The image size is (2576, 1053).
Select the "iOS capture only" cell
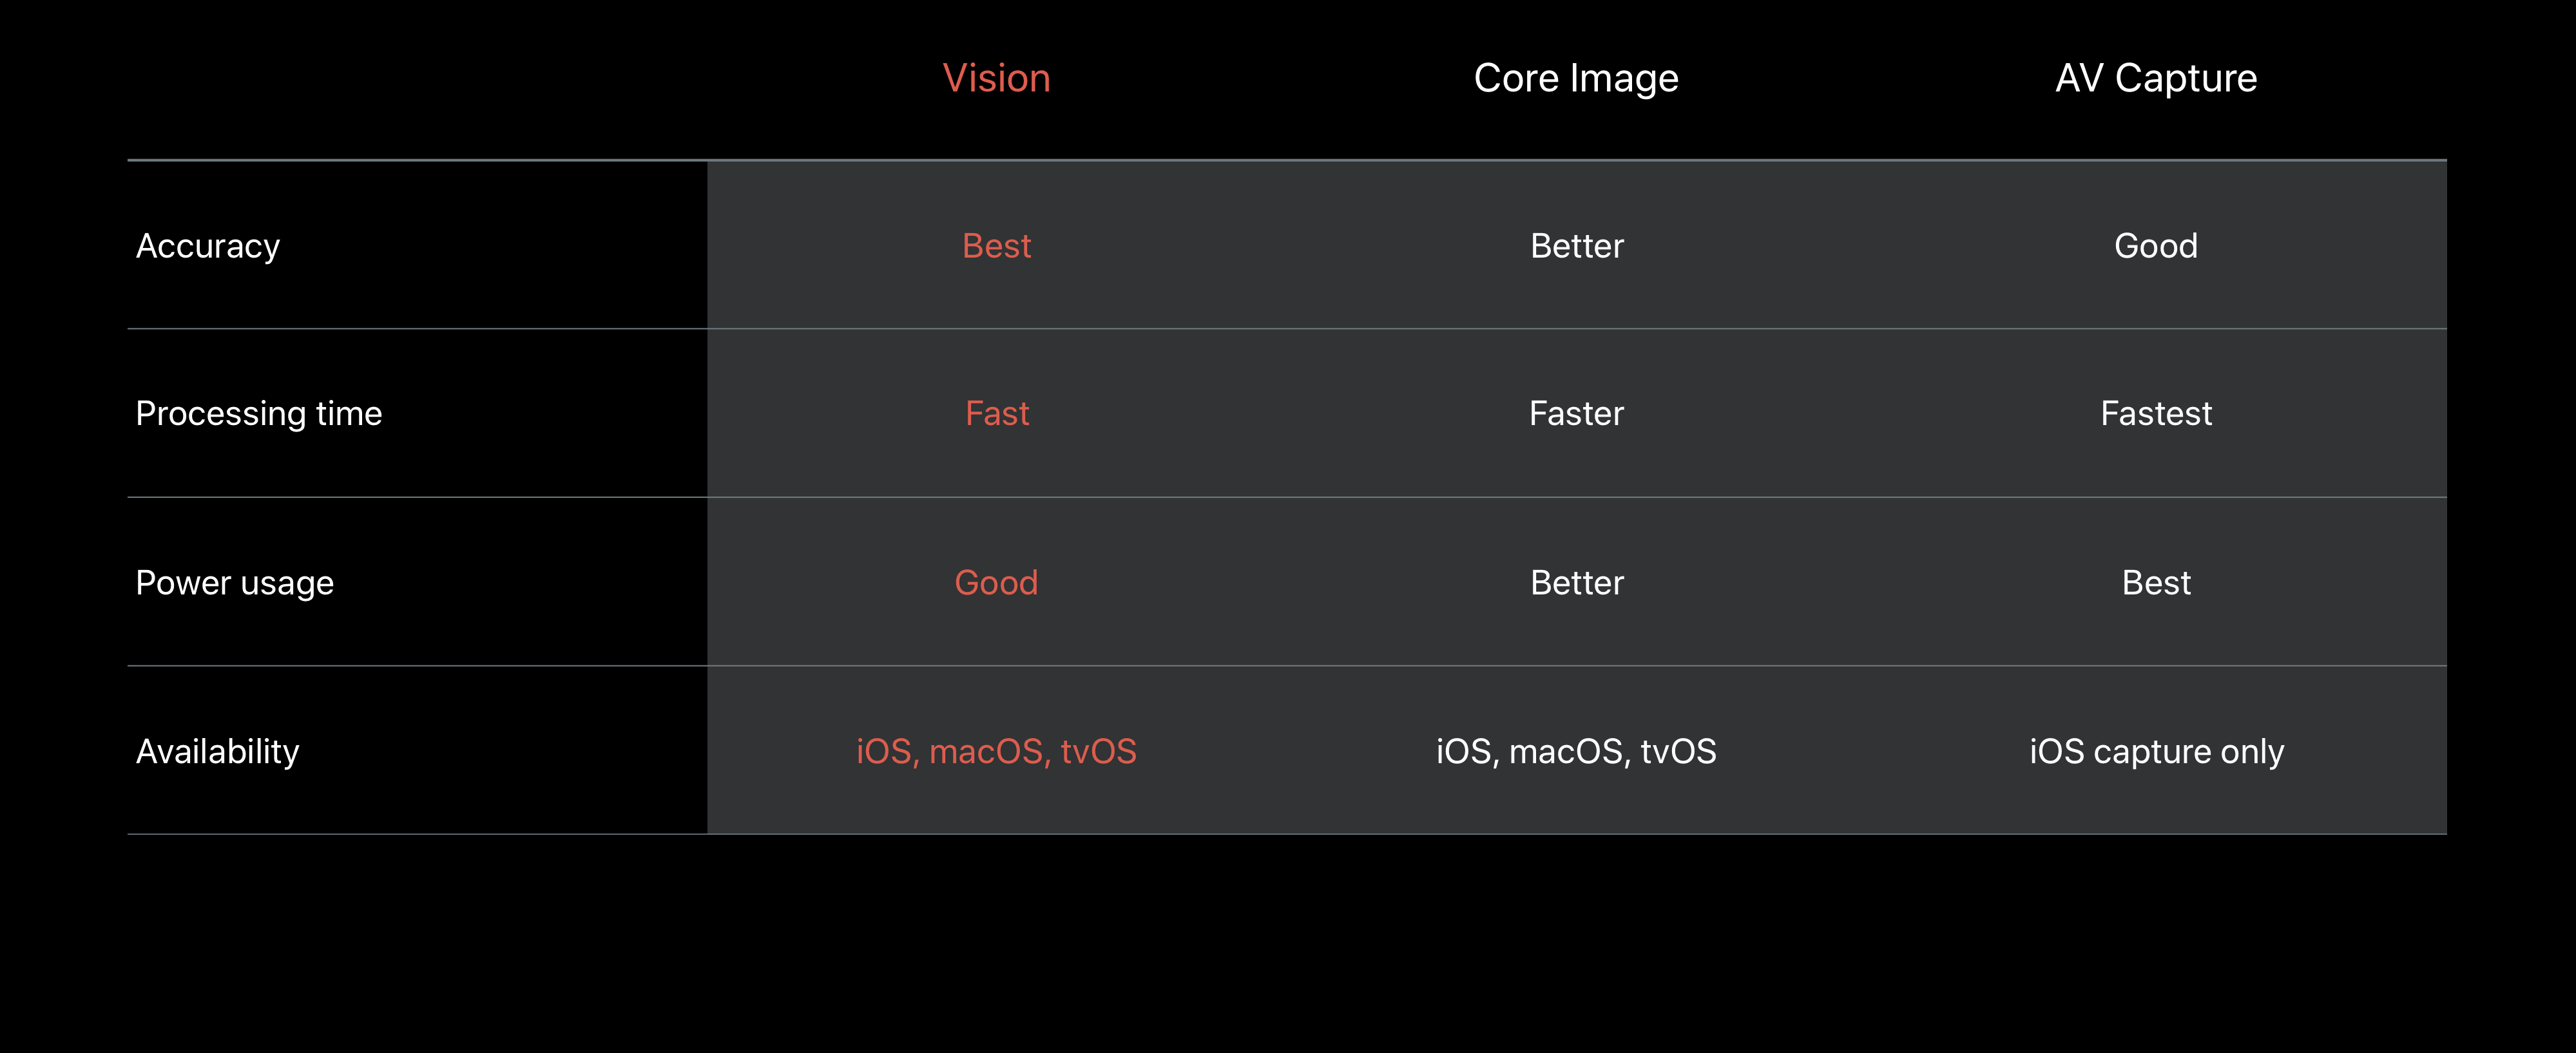pos(2155,751)
